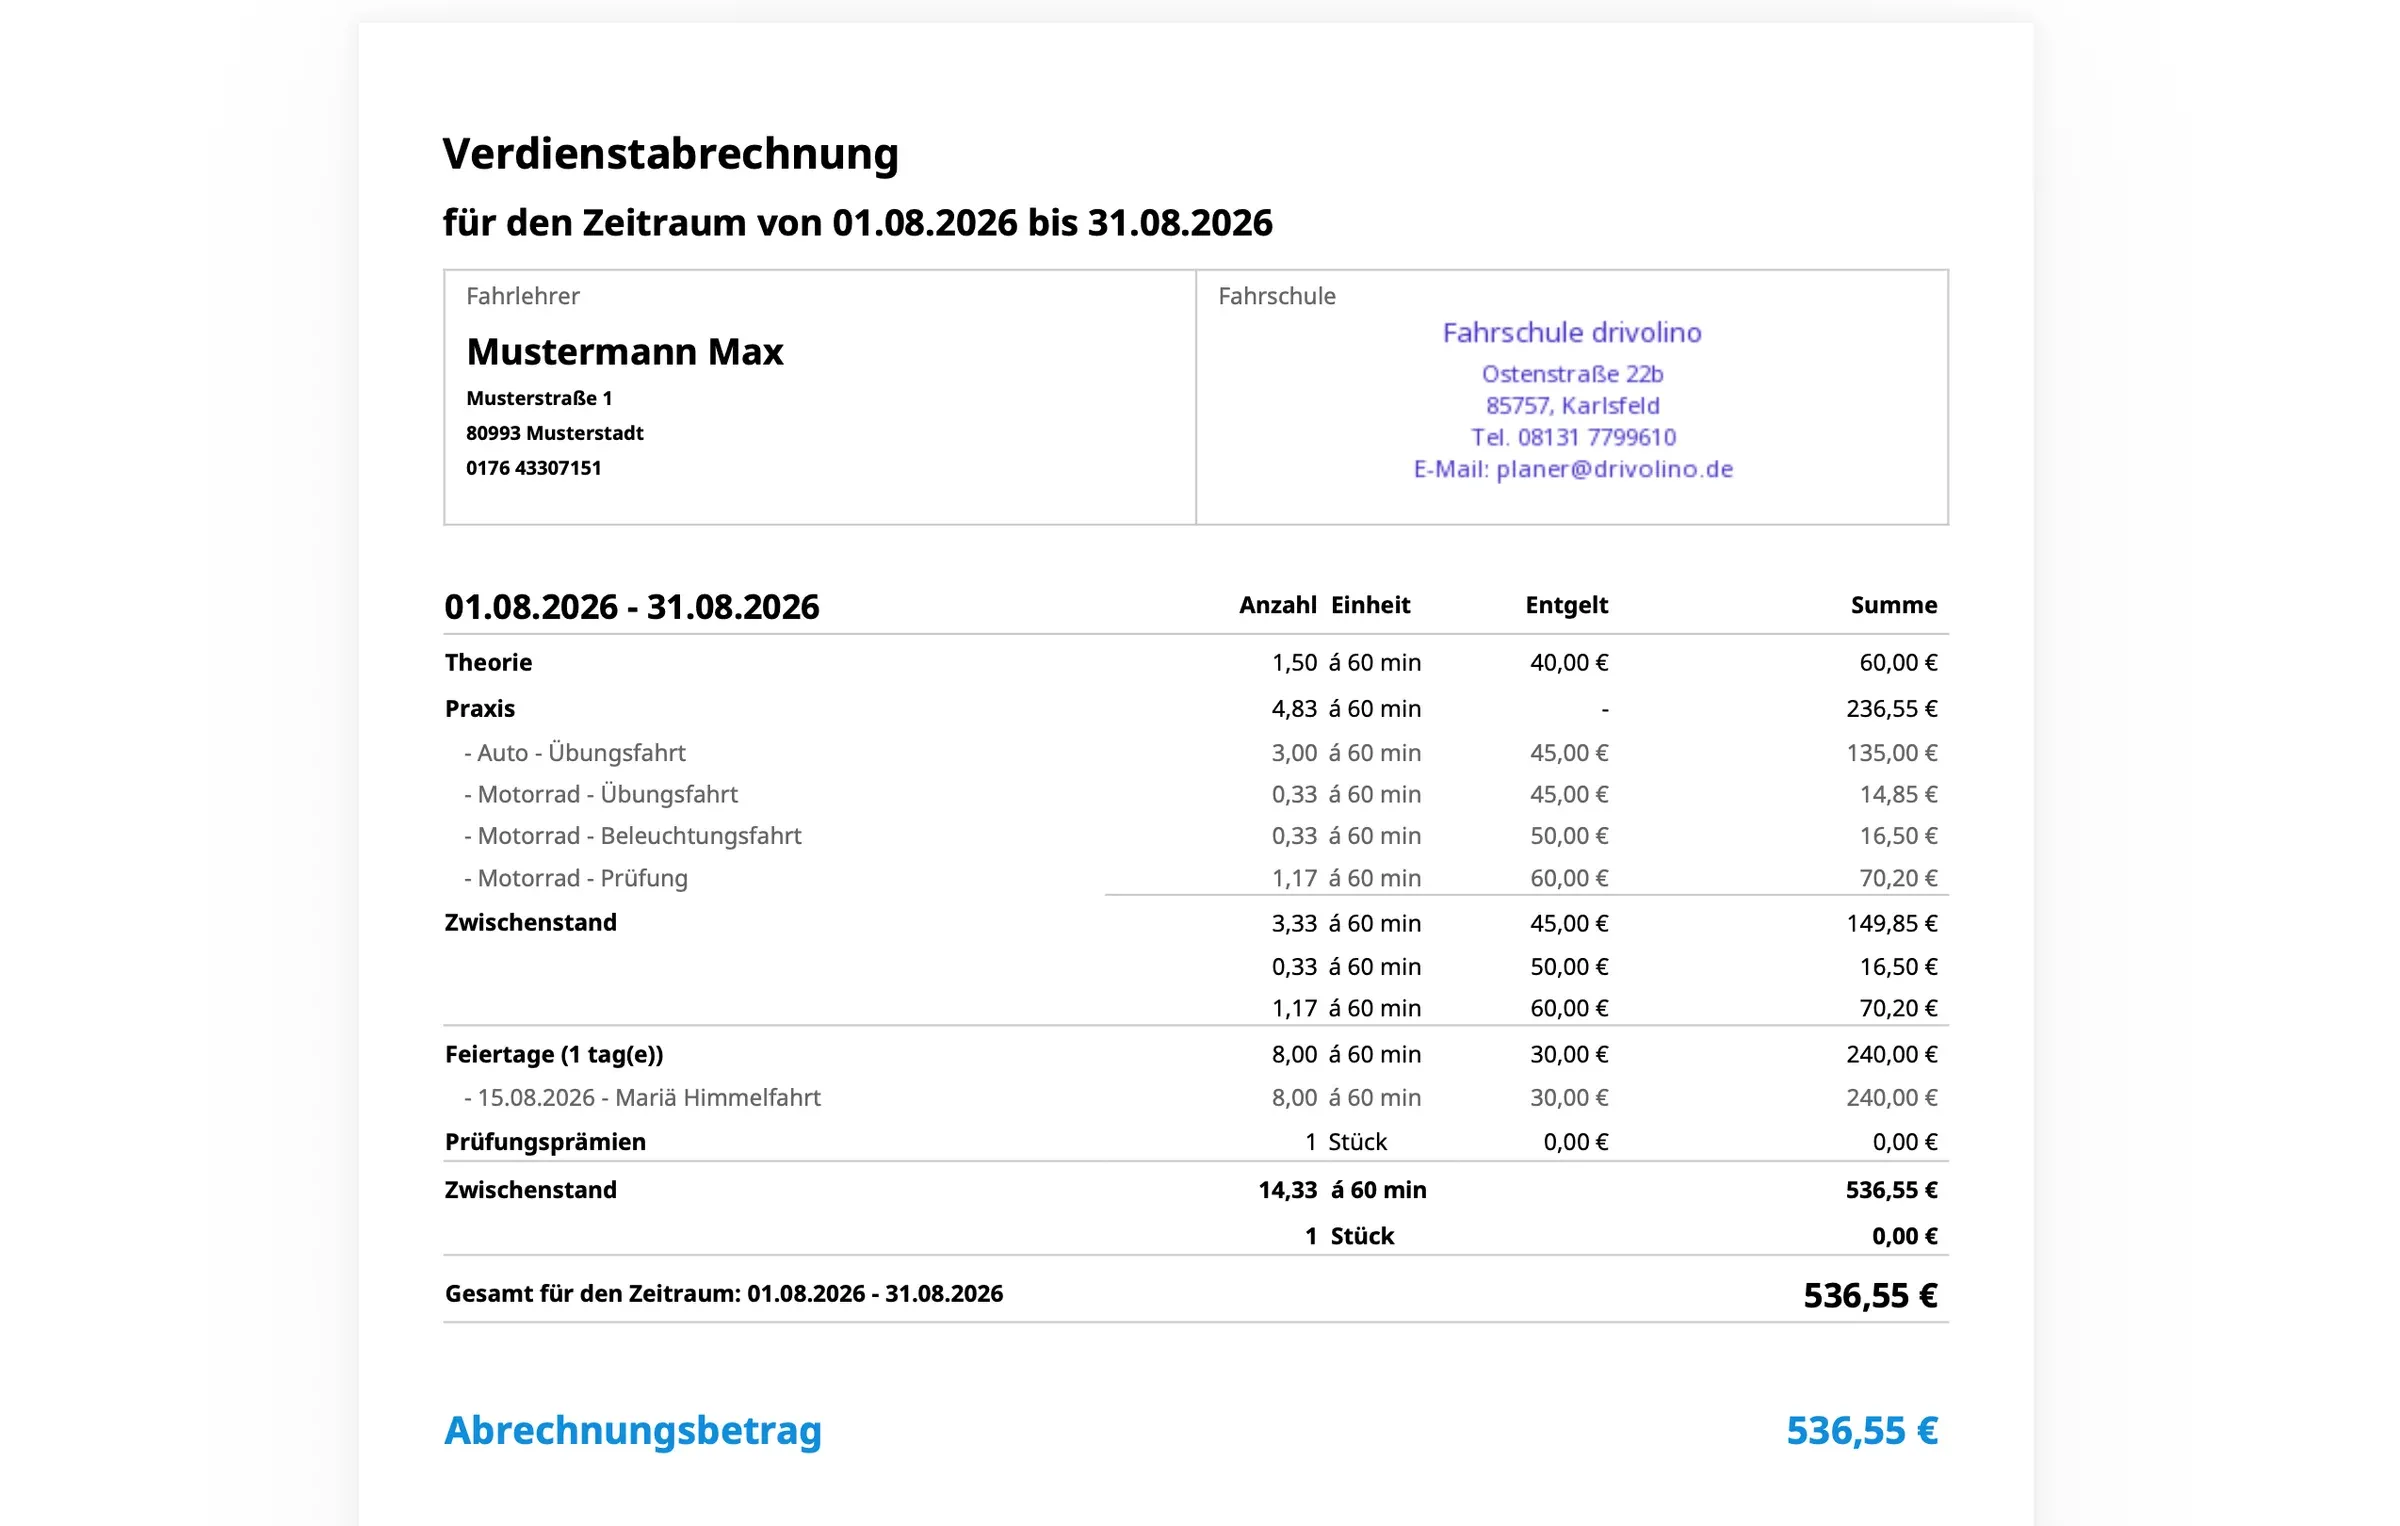Click the subtitle für den Zeitraum von 01.08.2026
This screenshot has width=2400, height=1526.
(x=858, y=223)
